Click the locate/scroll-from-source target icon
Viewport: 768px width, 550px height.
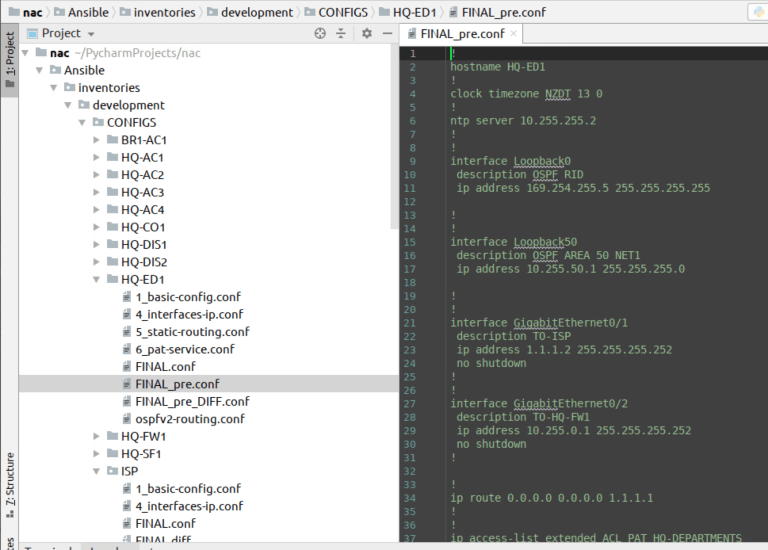coord(320,33)
